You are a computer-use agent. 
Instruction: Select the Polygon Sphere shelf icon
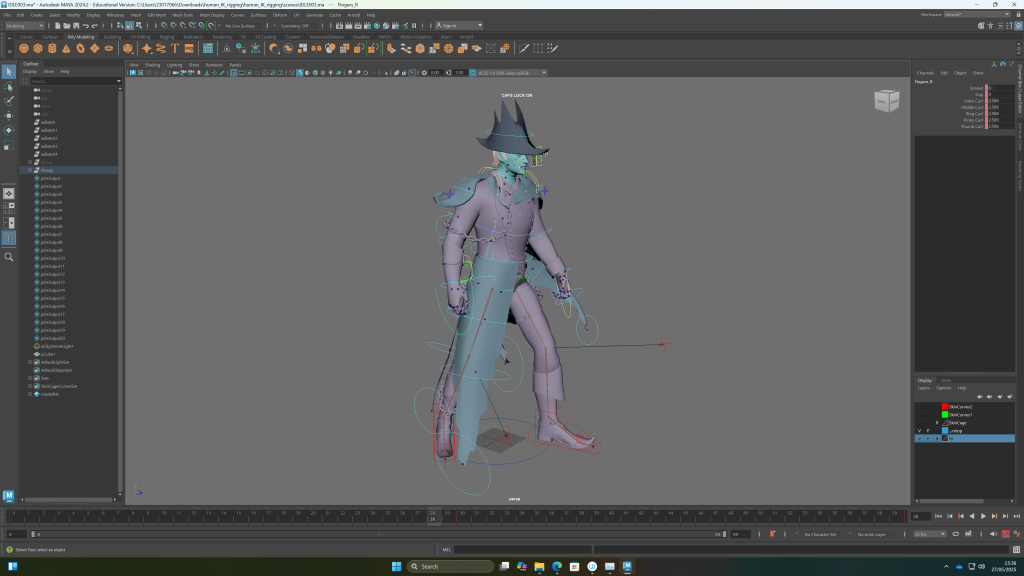click(24, 48)
